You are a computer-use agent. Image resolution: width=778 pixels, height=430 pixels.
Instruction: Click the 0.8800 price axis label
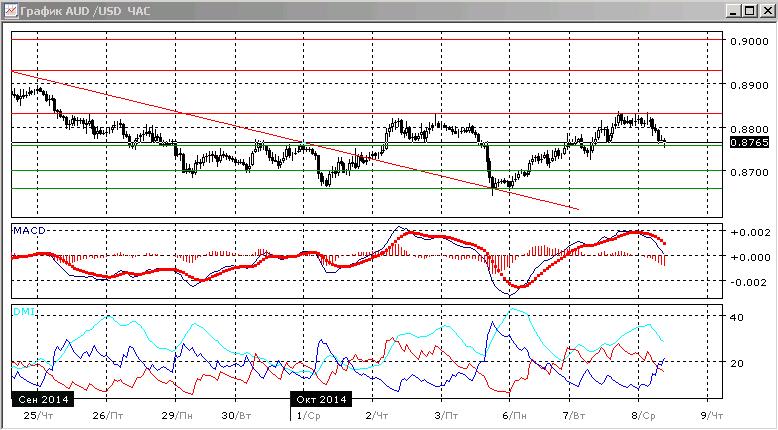coord(749,128)
